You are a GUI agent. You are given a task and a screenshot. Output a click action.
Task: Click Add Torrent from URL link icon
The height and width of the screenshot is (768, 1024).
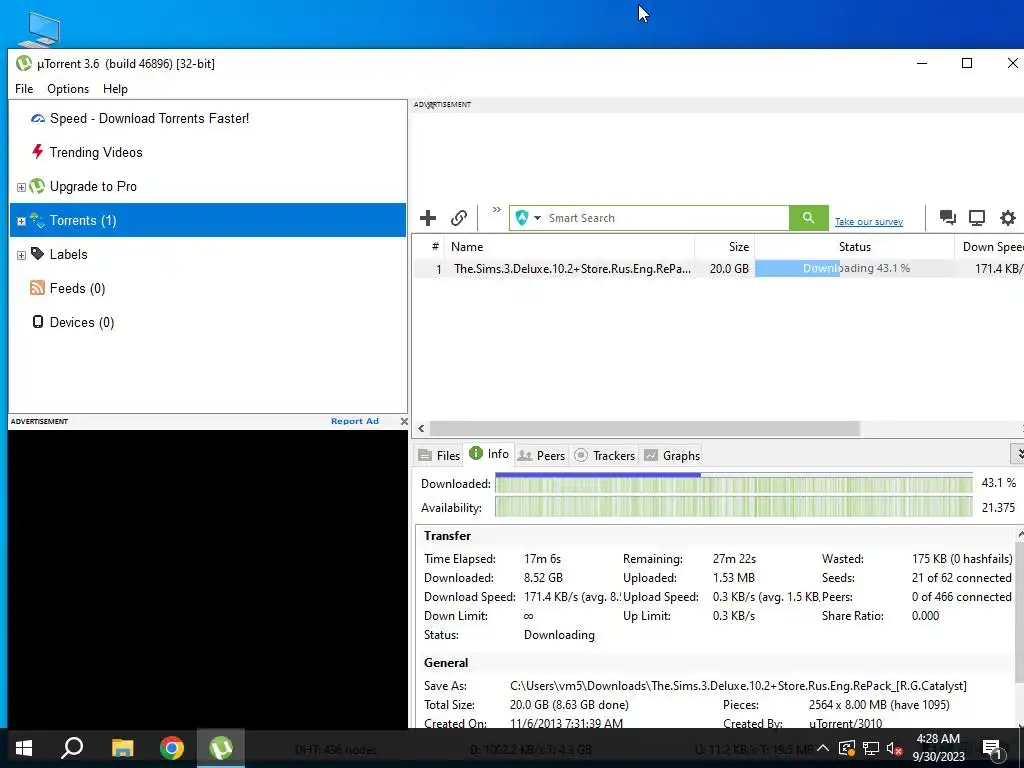click(x=459, y=218)
